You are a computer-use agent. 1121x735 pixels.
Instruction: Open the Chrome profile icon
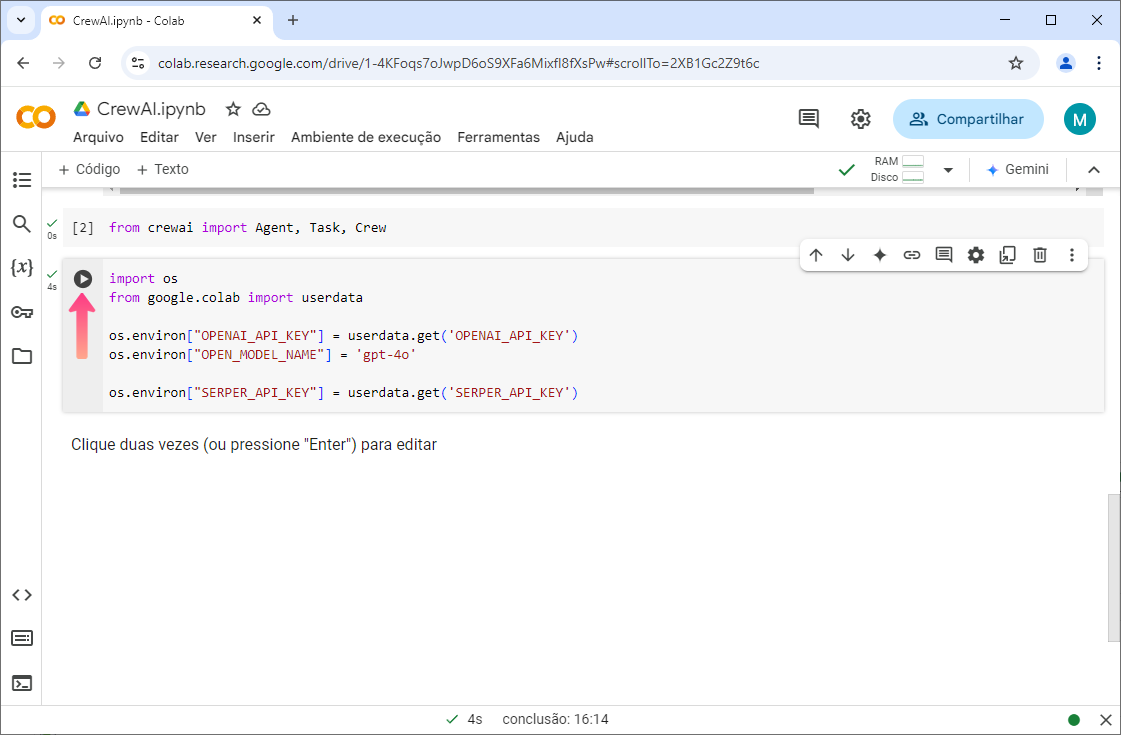(x=1065, y=63)
